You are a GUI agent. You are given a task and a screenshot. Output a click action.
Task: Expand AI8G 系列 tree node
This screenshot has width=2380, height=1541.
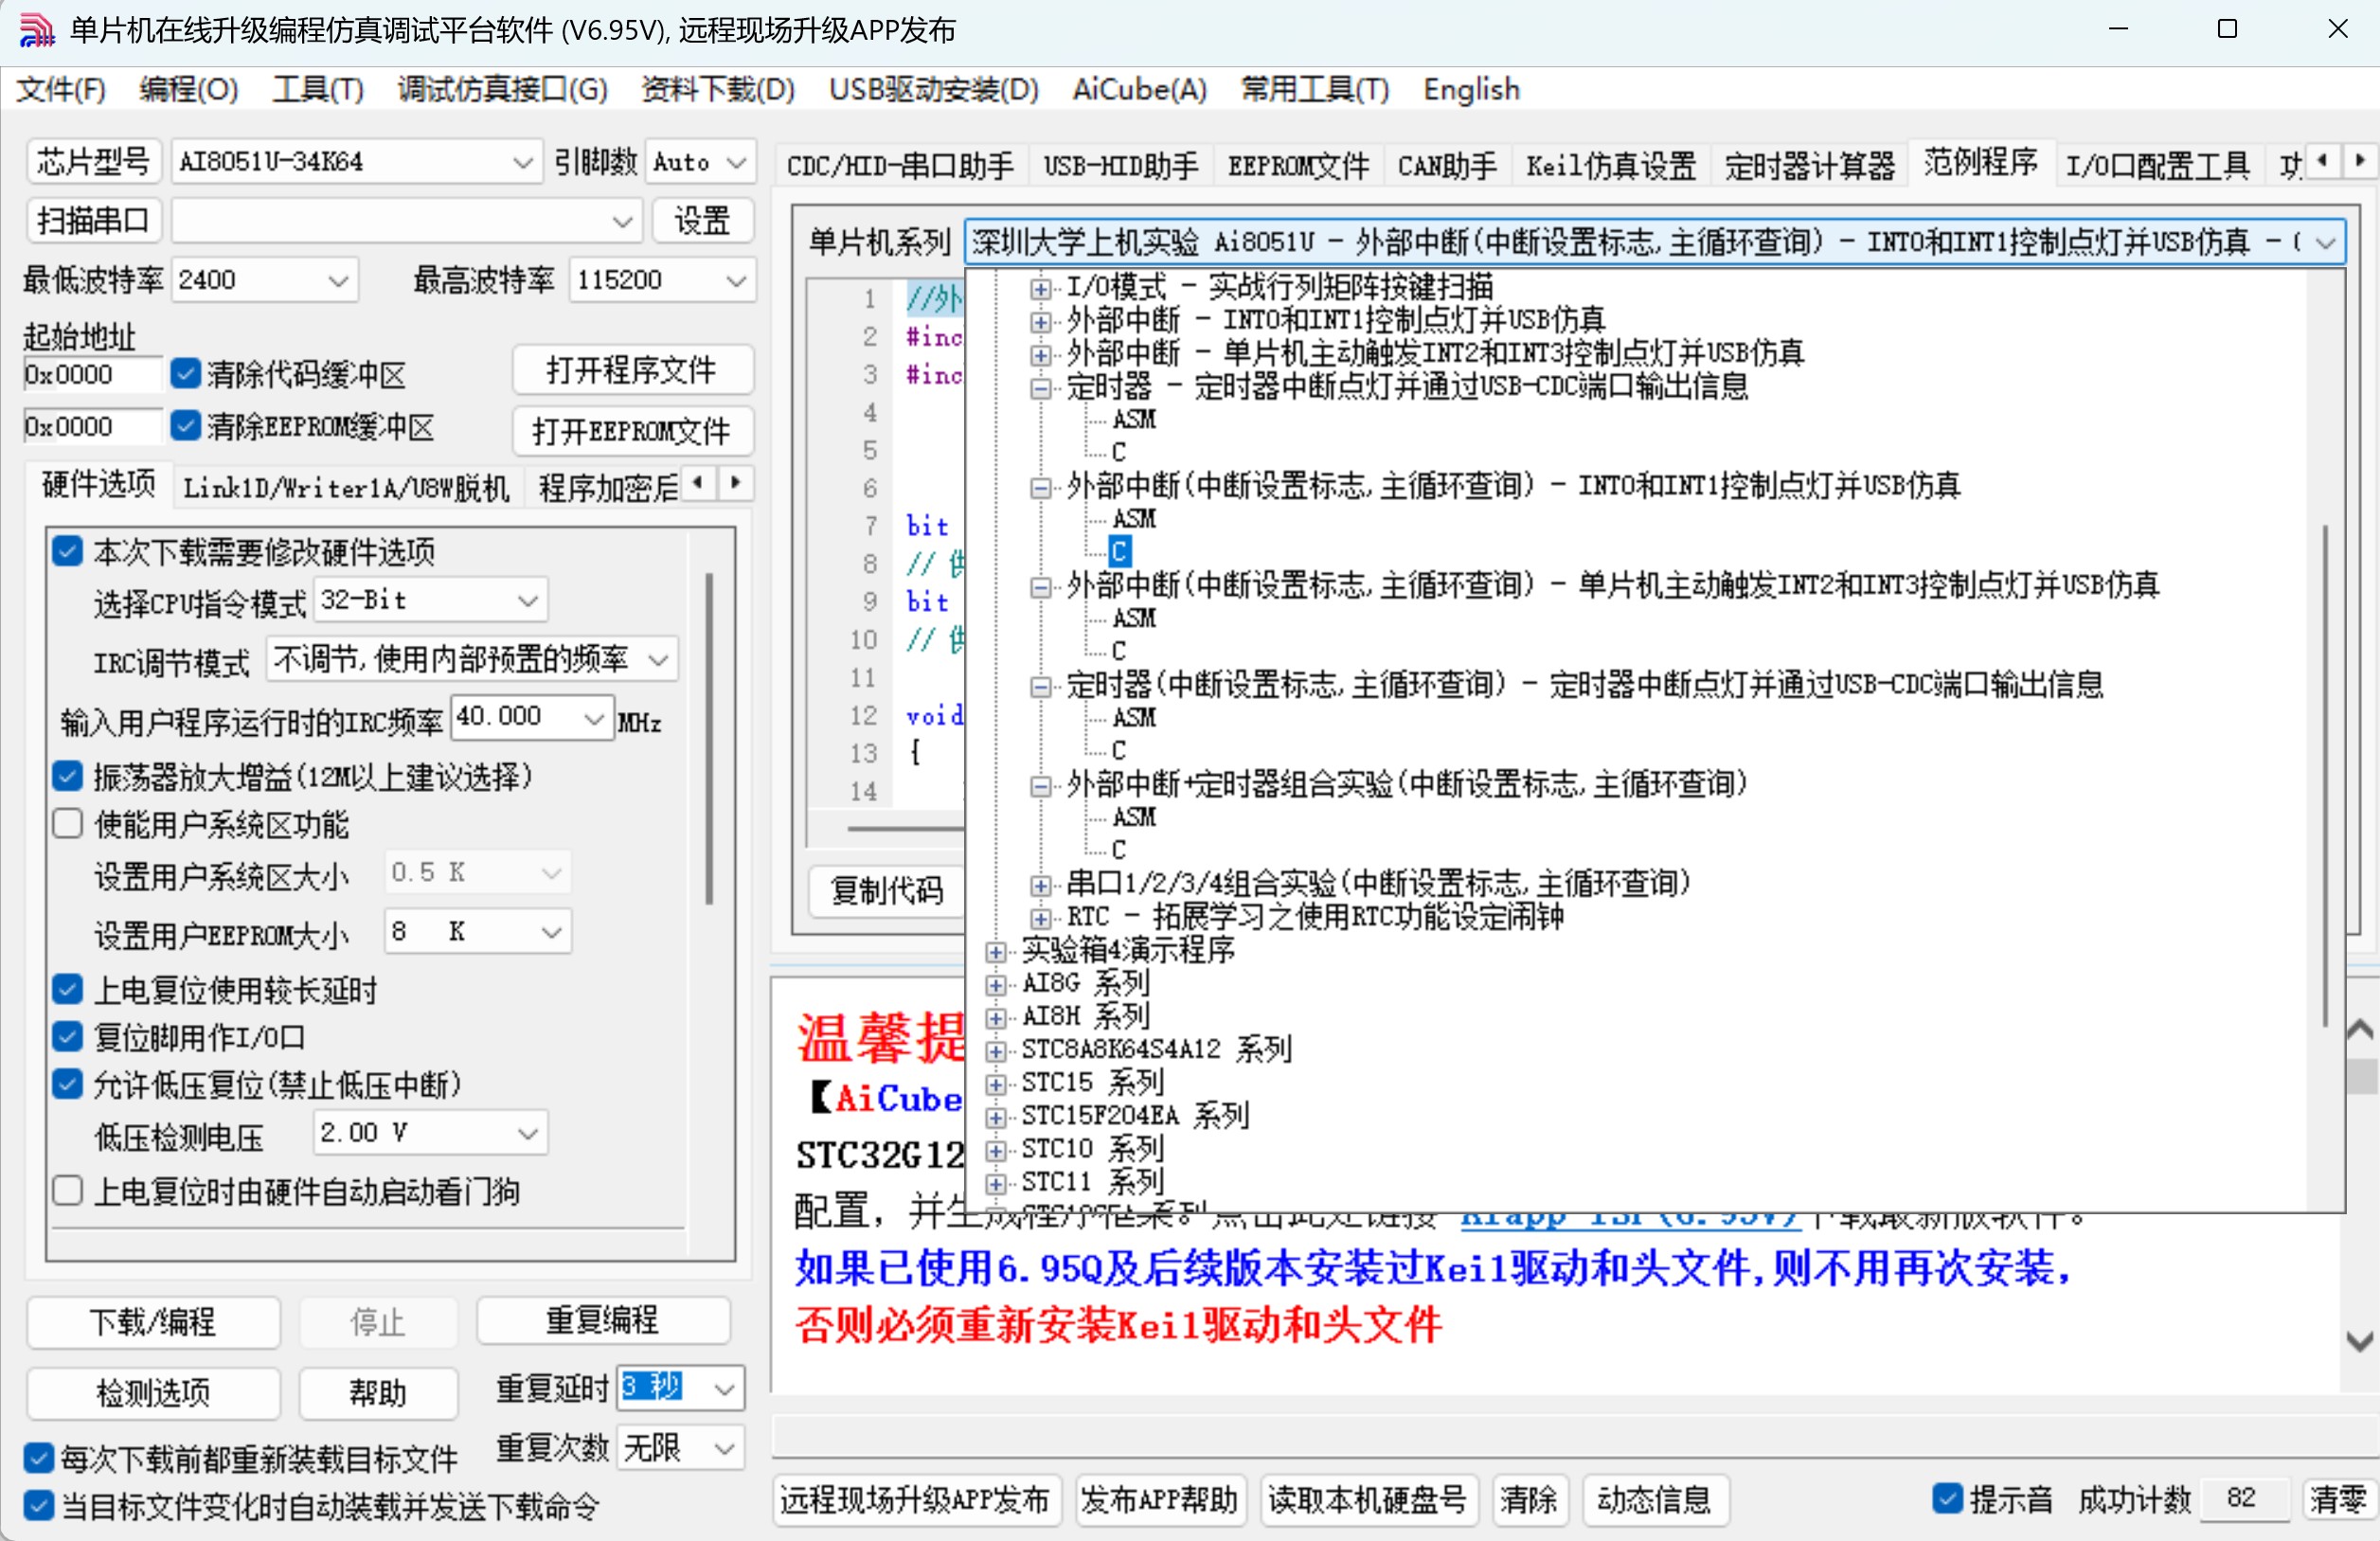(995, 984)
